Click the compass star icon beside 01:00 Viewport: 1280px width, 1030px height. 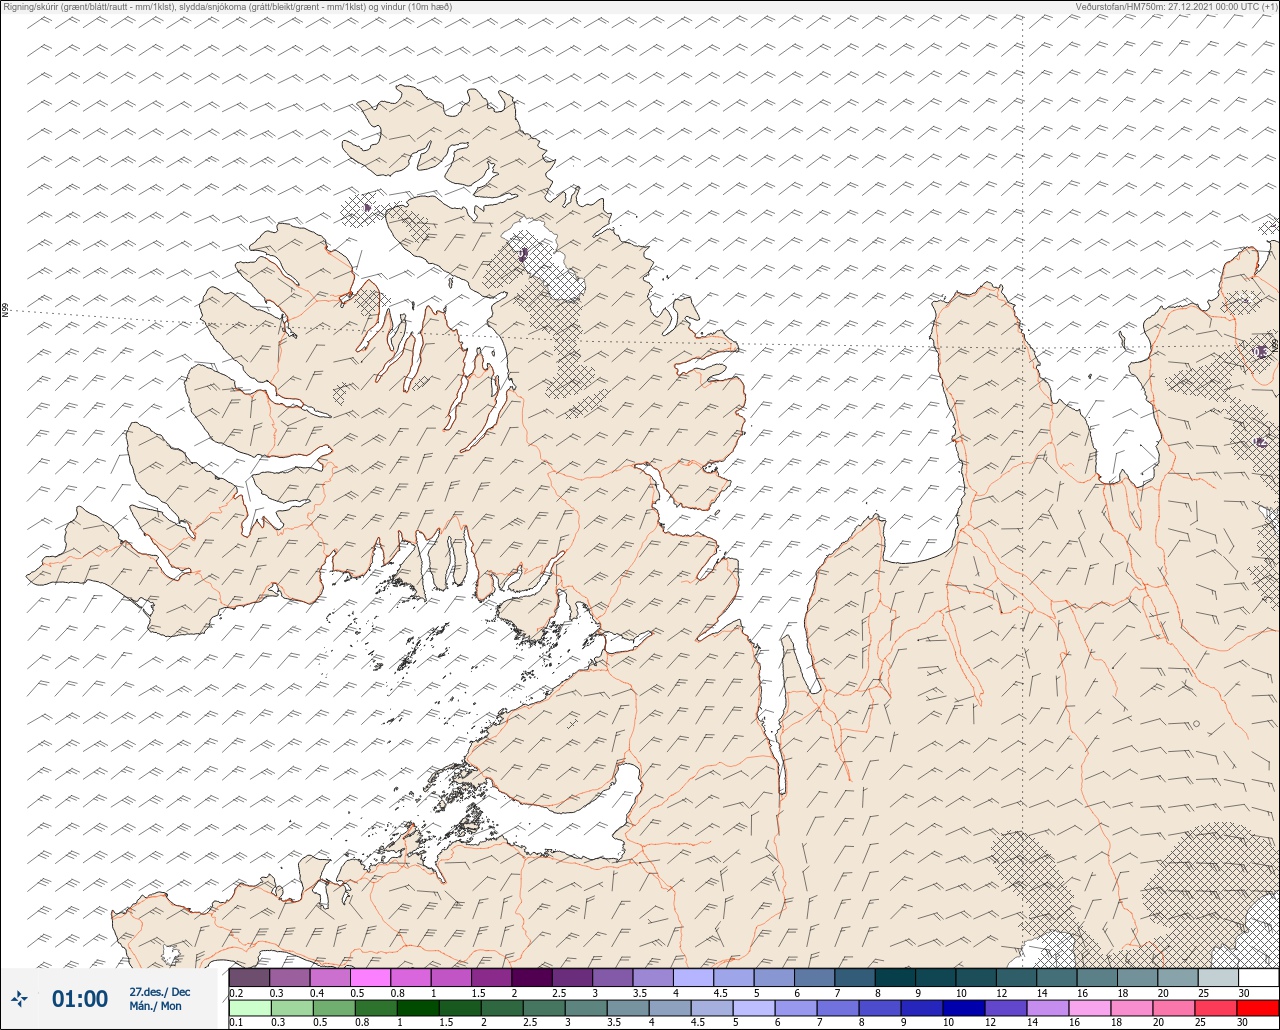click(x=20, y=998)
